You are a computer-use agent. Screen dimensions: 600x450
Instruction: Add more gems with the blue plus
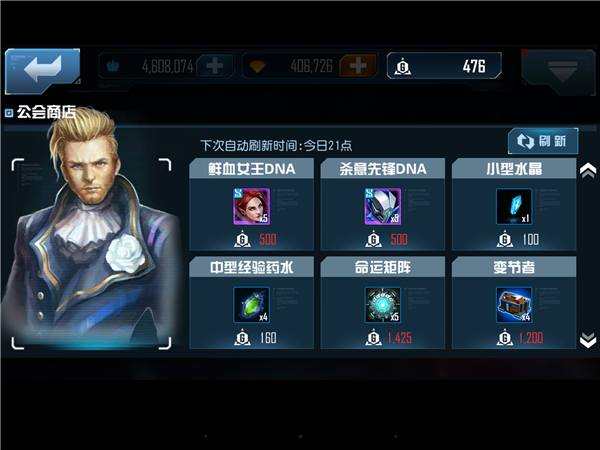215,66
